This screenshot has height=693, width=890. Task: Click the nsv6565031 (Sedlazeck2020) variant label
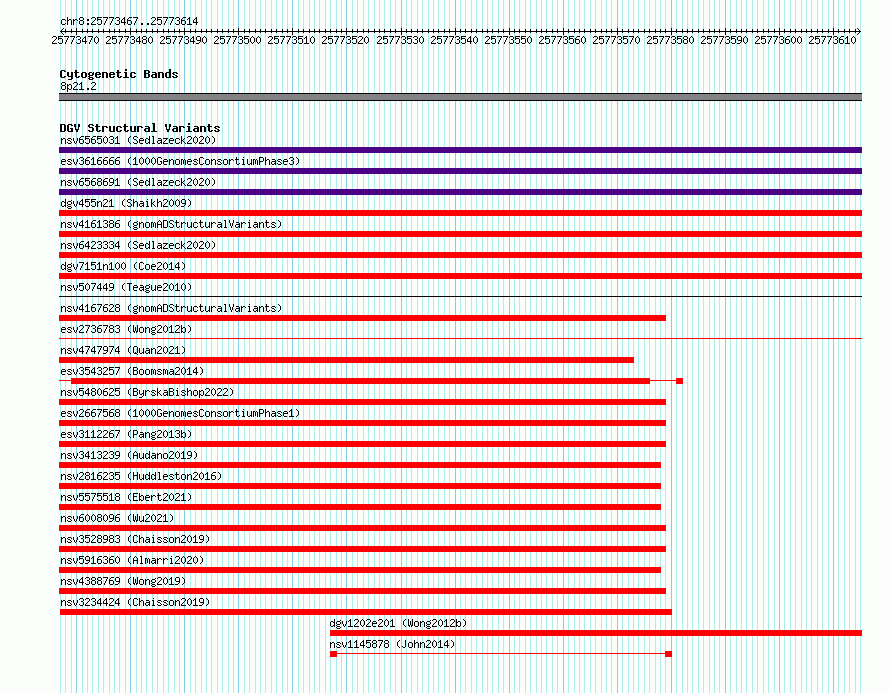coord(138,140)
